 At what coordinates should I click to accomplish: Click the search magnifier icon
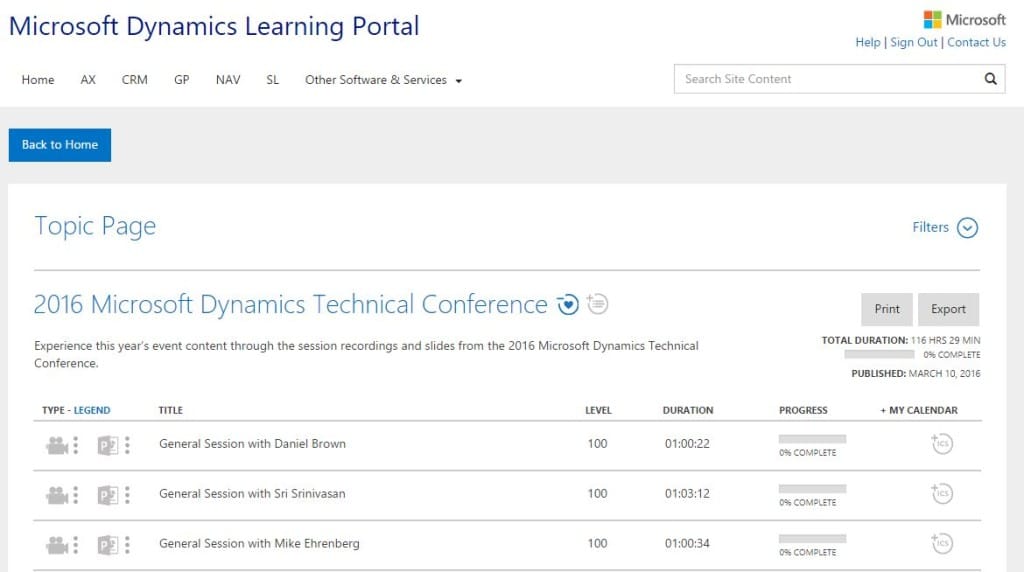990,79
